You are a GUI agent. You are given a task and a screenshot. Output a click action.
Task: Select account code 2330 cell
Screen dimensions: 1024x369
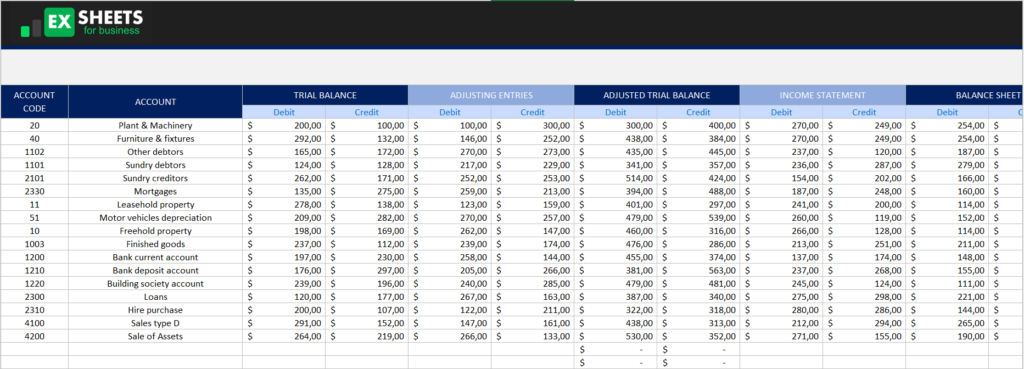point(35,191)
